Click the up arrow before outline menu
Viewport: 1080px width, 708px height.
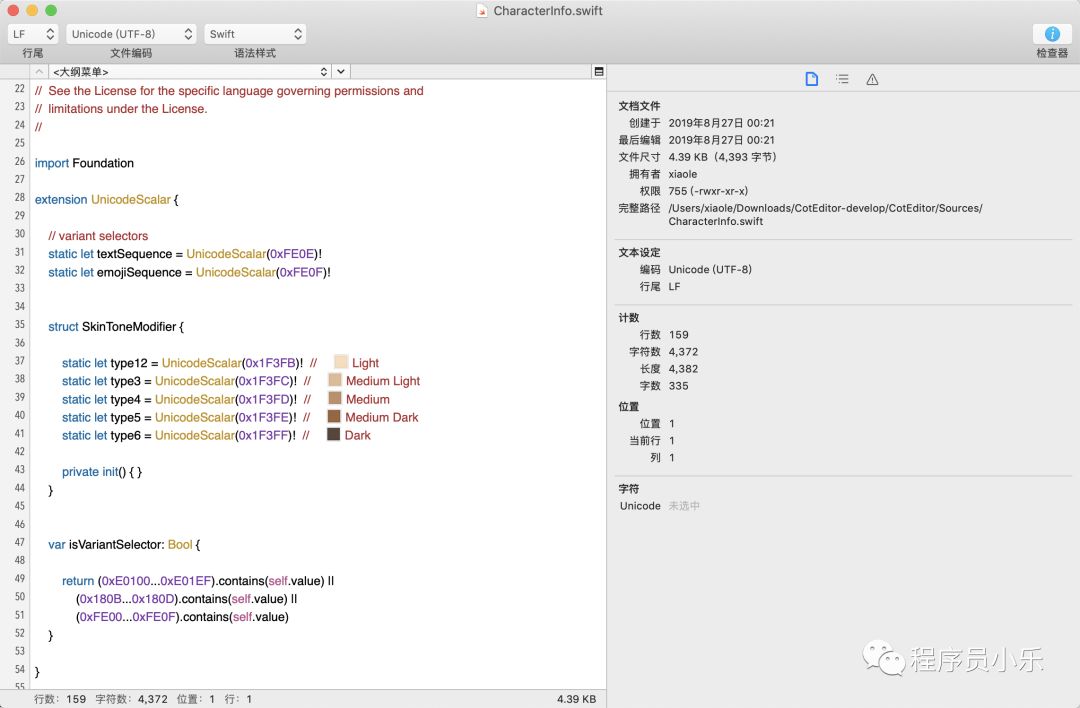(x=39, y=72)
